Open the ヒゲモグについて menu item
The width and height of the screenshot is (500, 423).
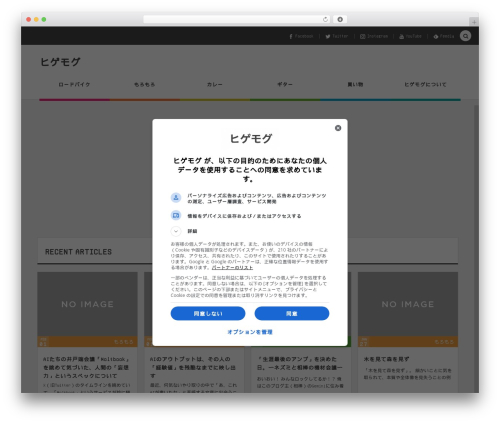(x=425, y=84)
